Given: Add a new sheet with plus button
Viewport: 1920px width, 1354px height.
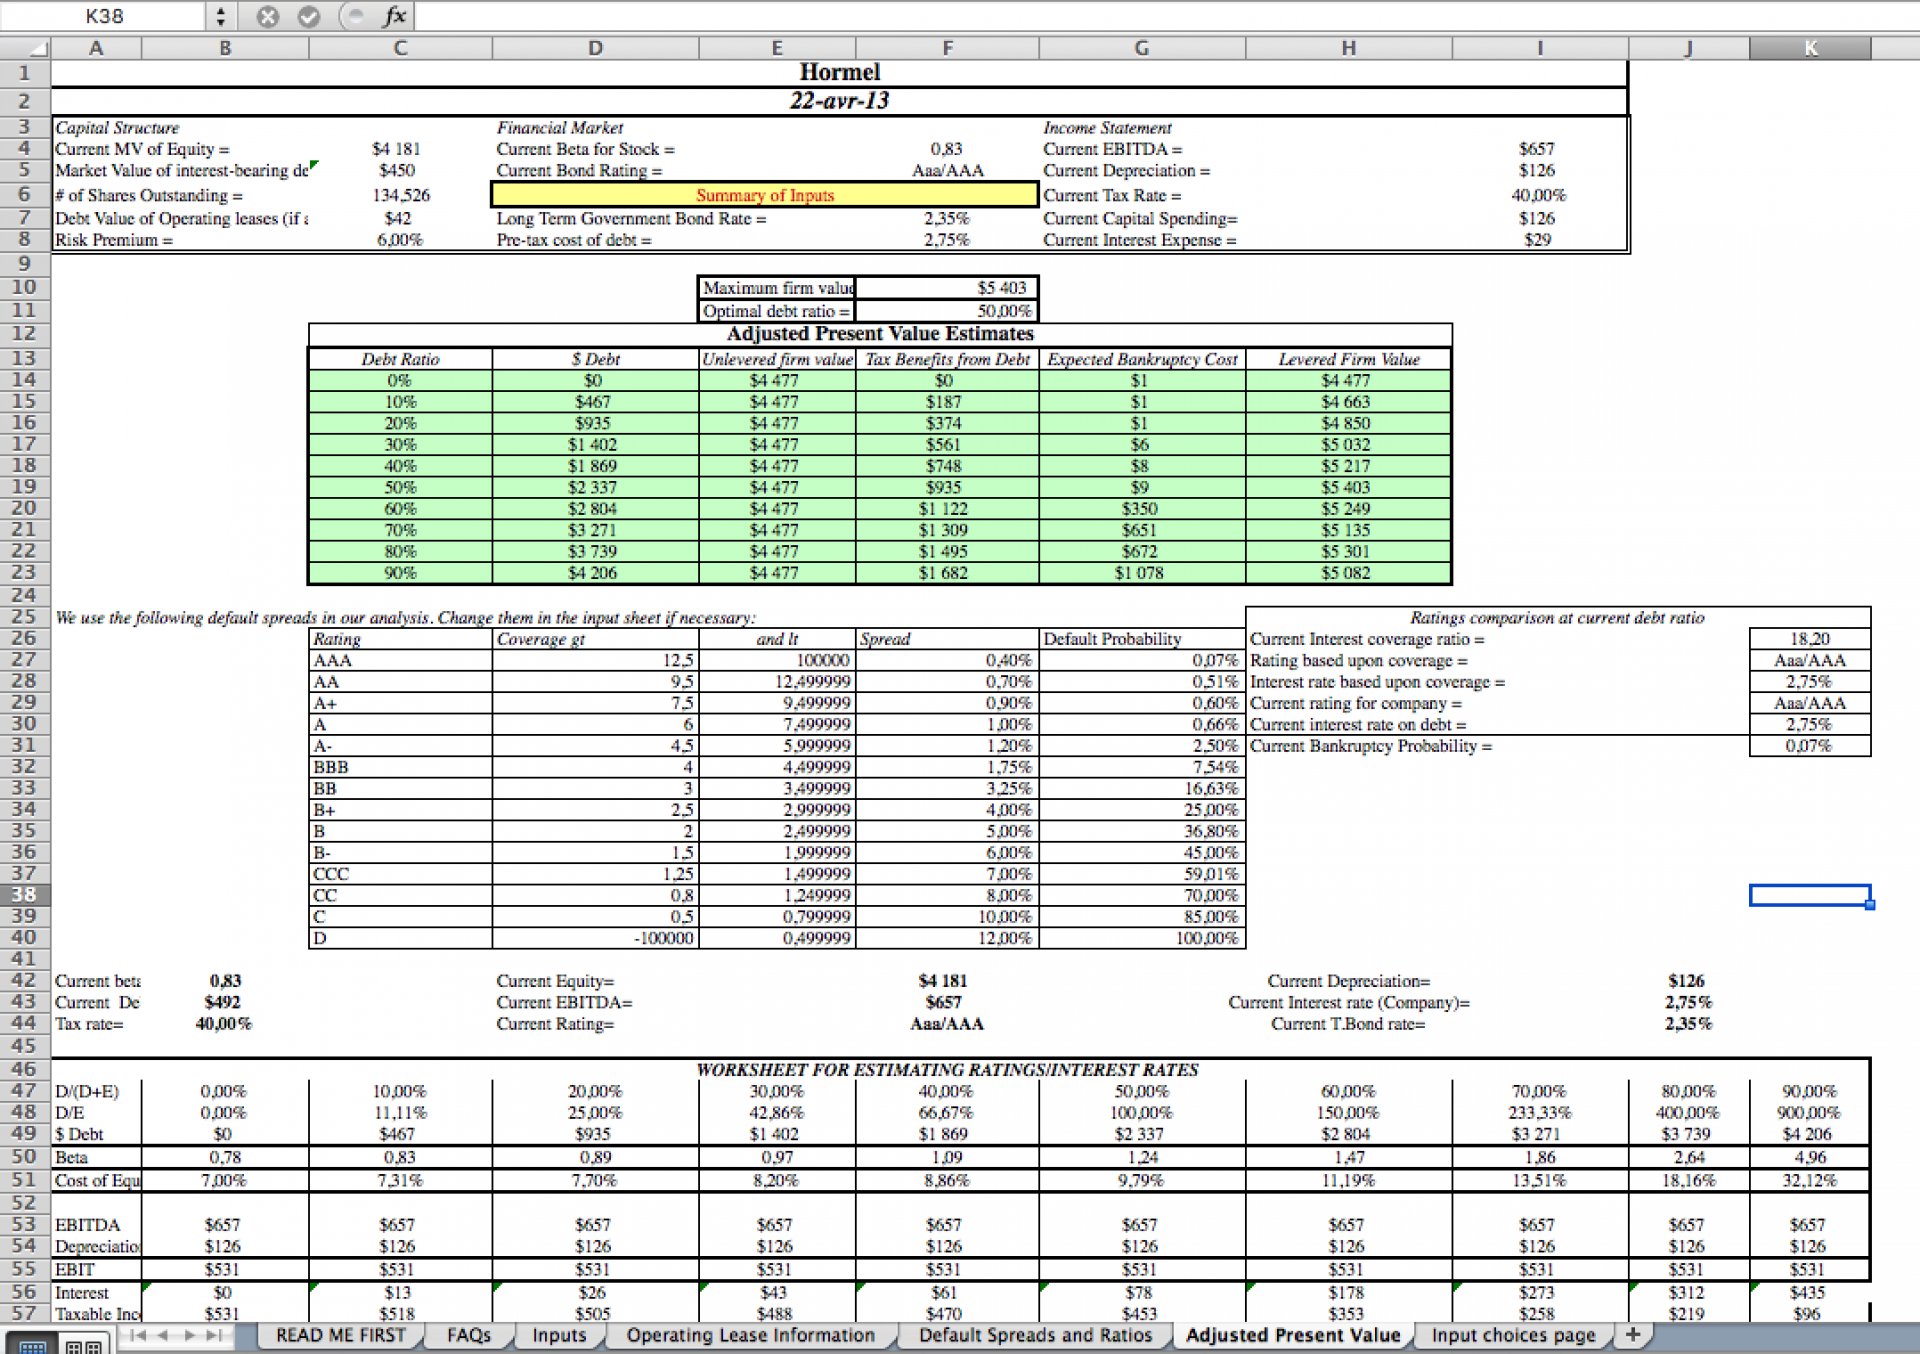Looking at the screenshot, I should tap(1632, 1334).
